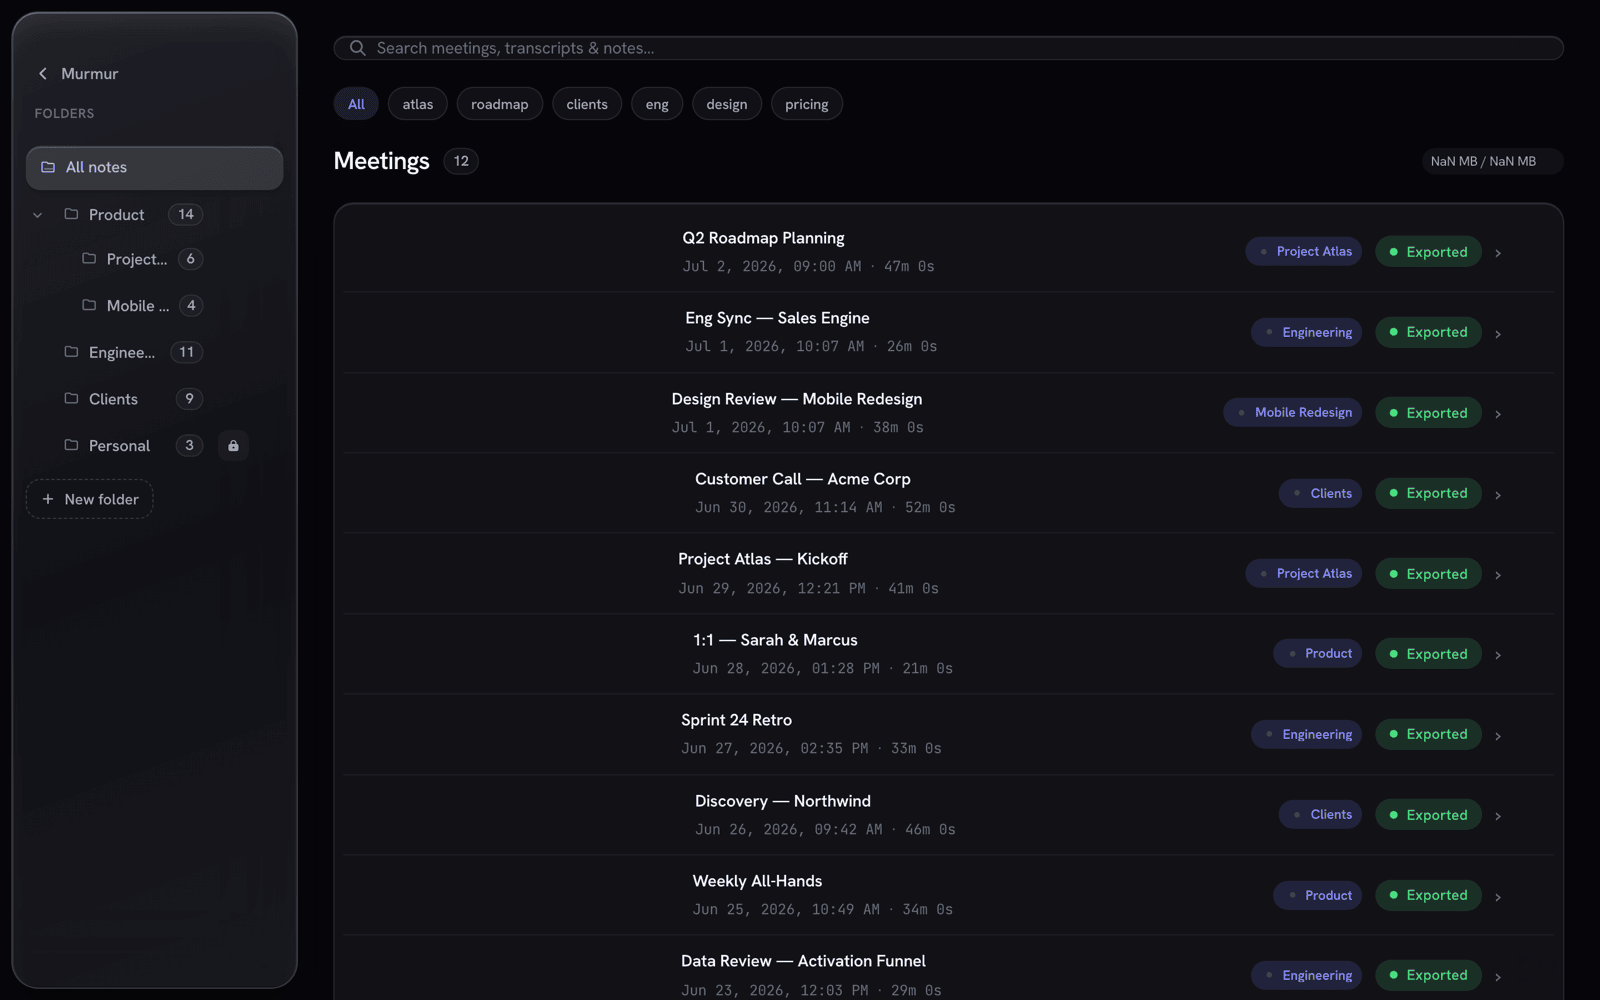Click the Engineering folder icon in sidebar
Image resolution: width=1600 pixels, height=1000 pixels.
71,352
